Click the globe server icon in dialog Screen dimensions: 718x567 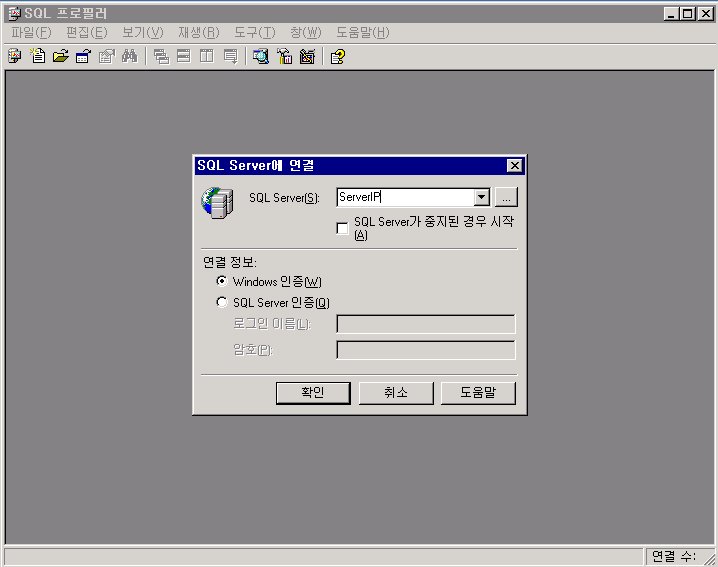(x=218, y=202)
